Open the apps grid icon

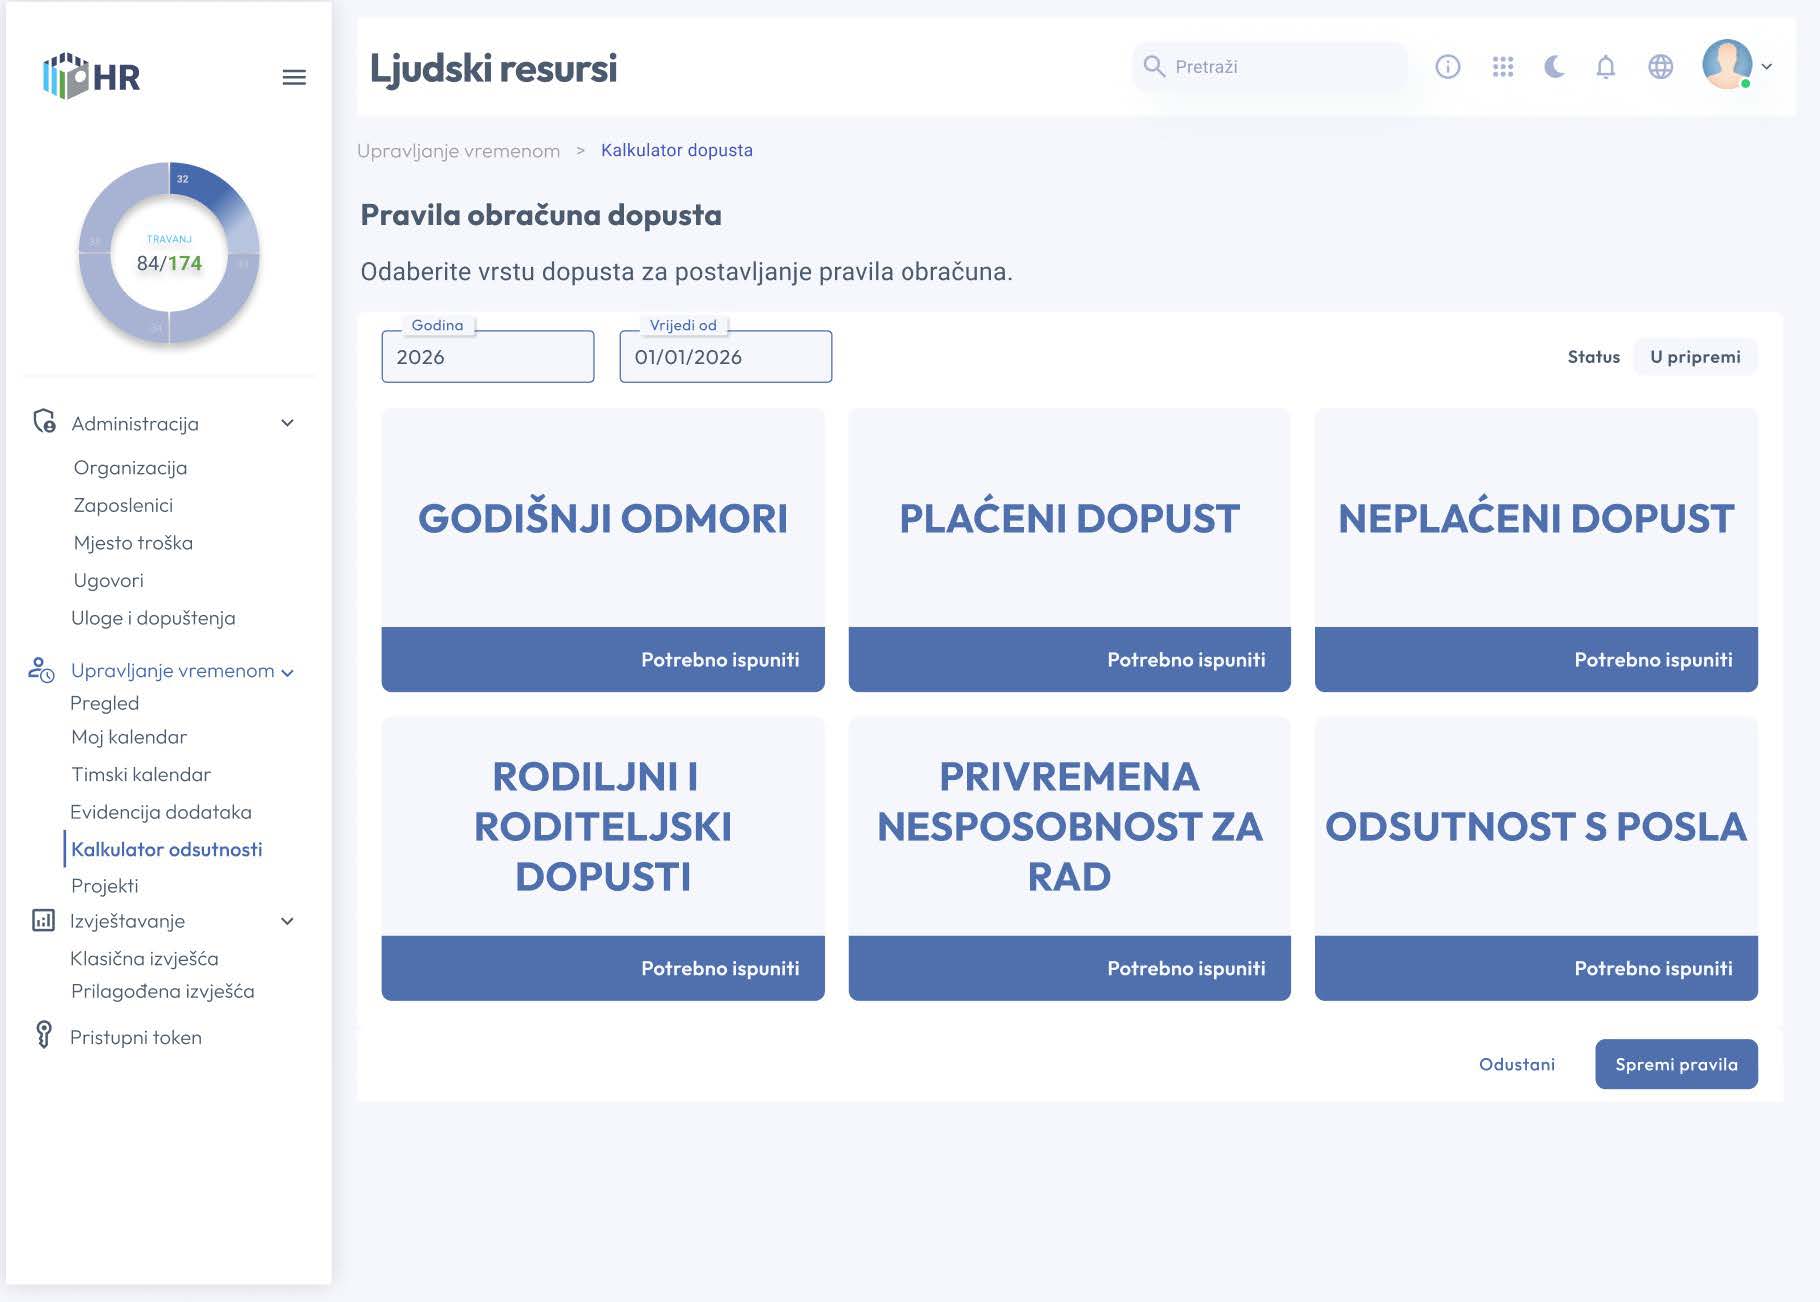(1503, 66)
